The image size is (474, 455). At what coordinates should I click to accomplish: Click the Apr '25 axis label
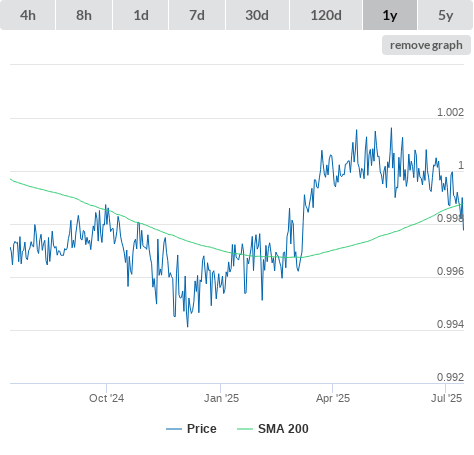click(333, 398)
